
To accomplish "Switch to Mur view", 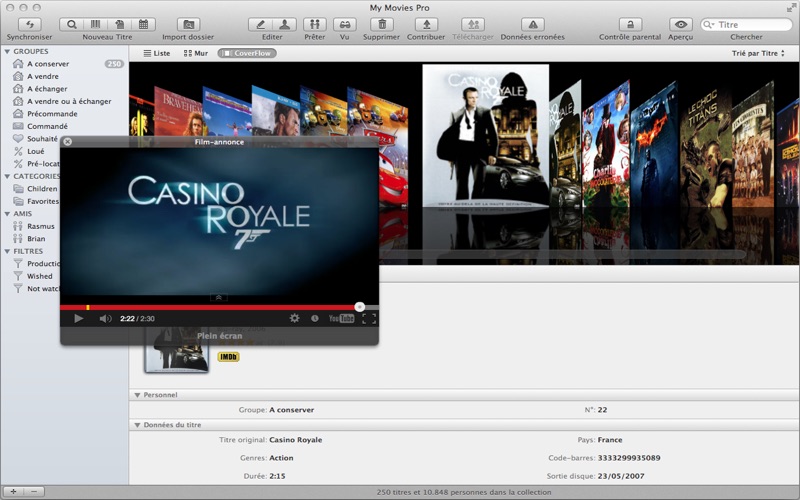I will [196, 53].
